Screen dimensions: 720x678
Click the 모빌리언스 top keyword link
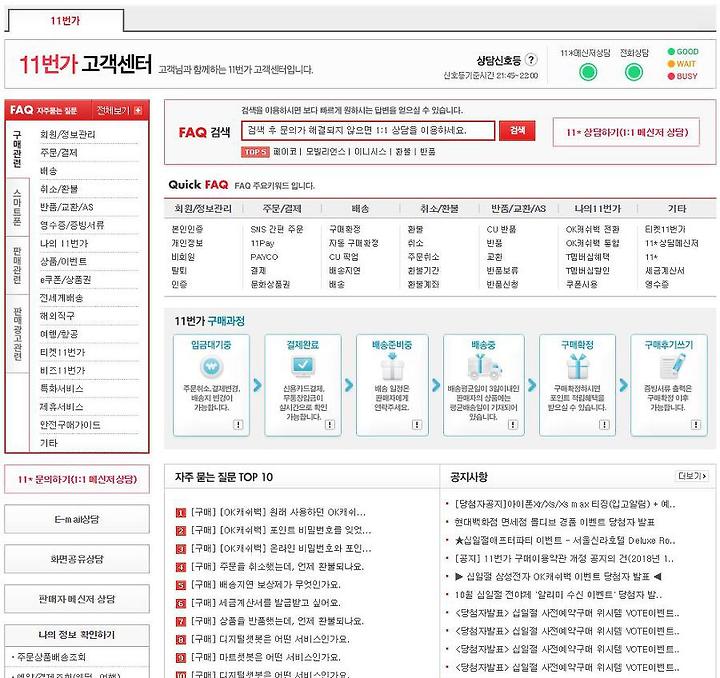[x=326, y=152]
